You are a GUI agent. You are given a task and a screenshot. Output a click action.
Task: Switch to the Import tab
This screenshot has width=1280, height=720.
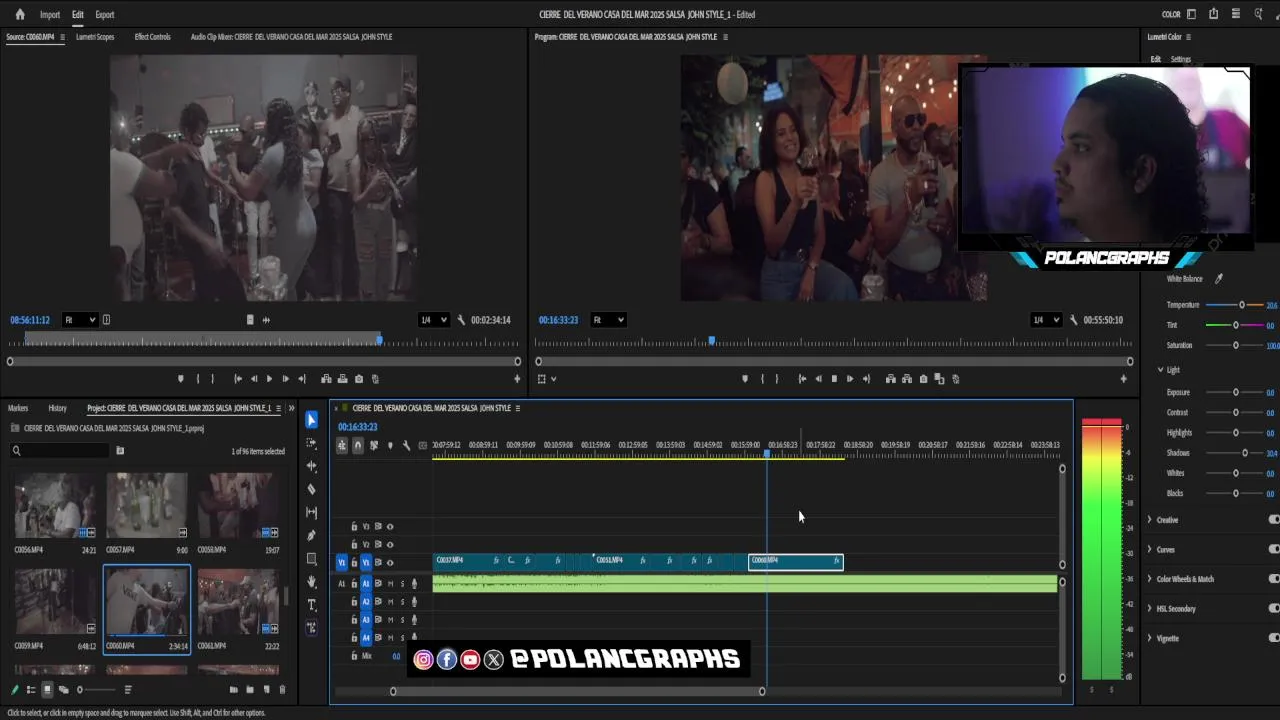[50, 15]
